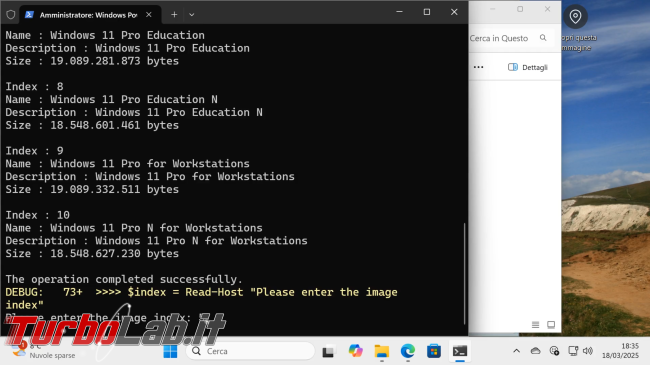650x365 pixels.
Task: Click 'Size : 19.089.281.873 bytes' line
Action: click(92, 61)
